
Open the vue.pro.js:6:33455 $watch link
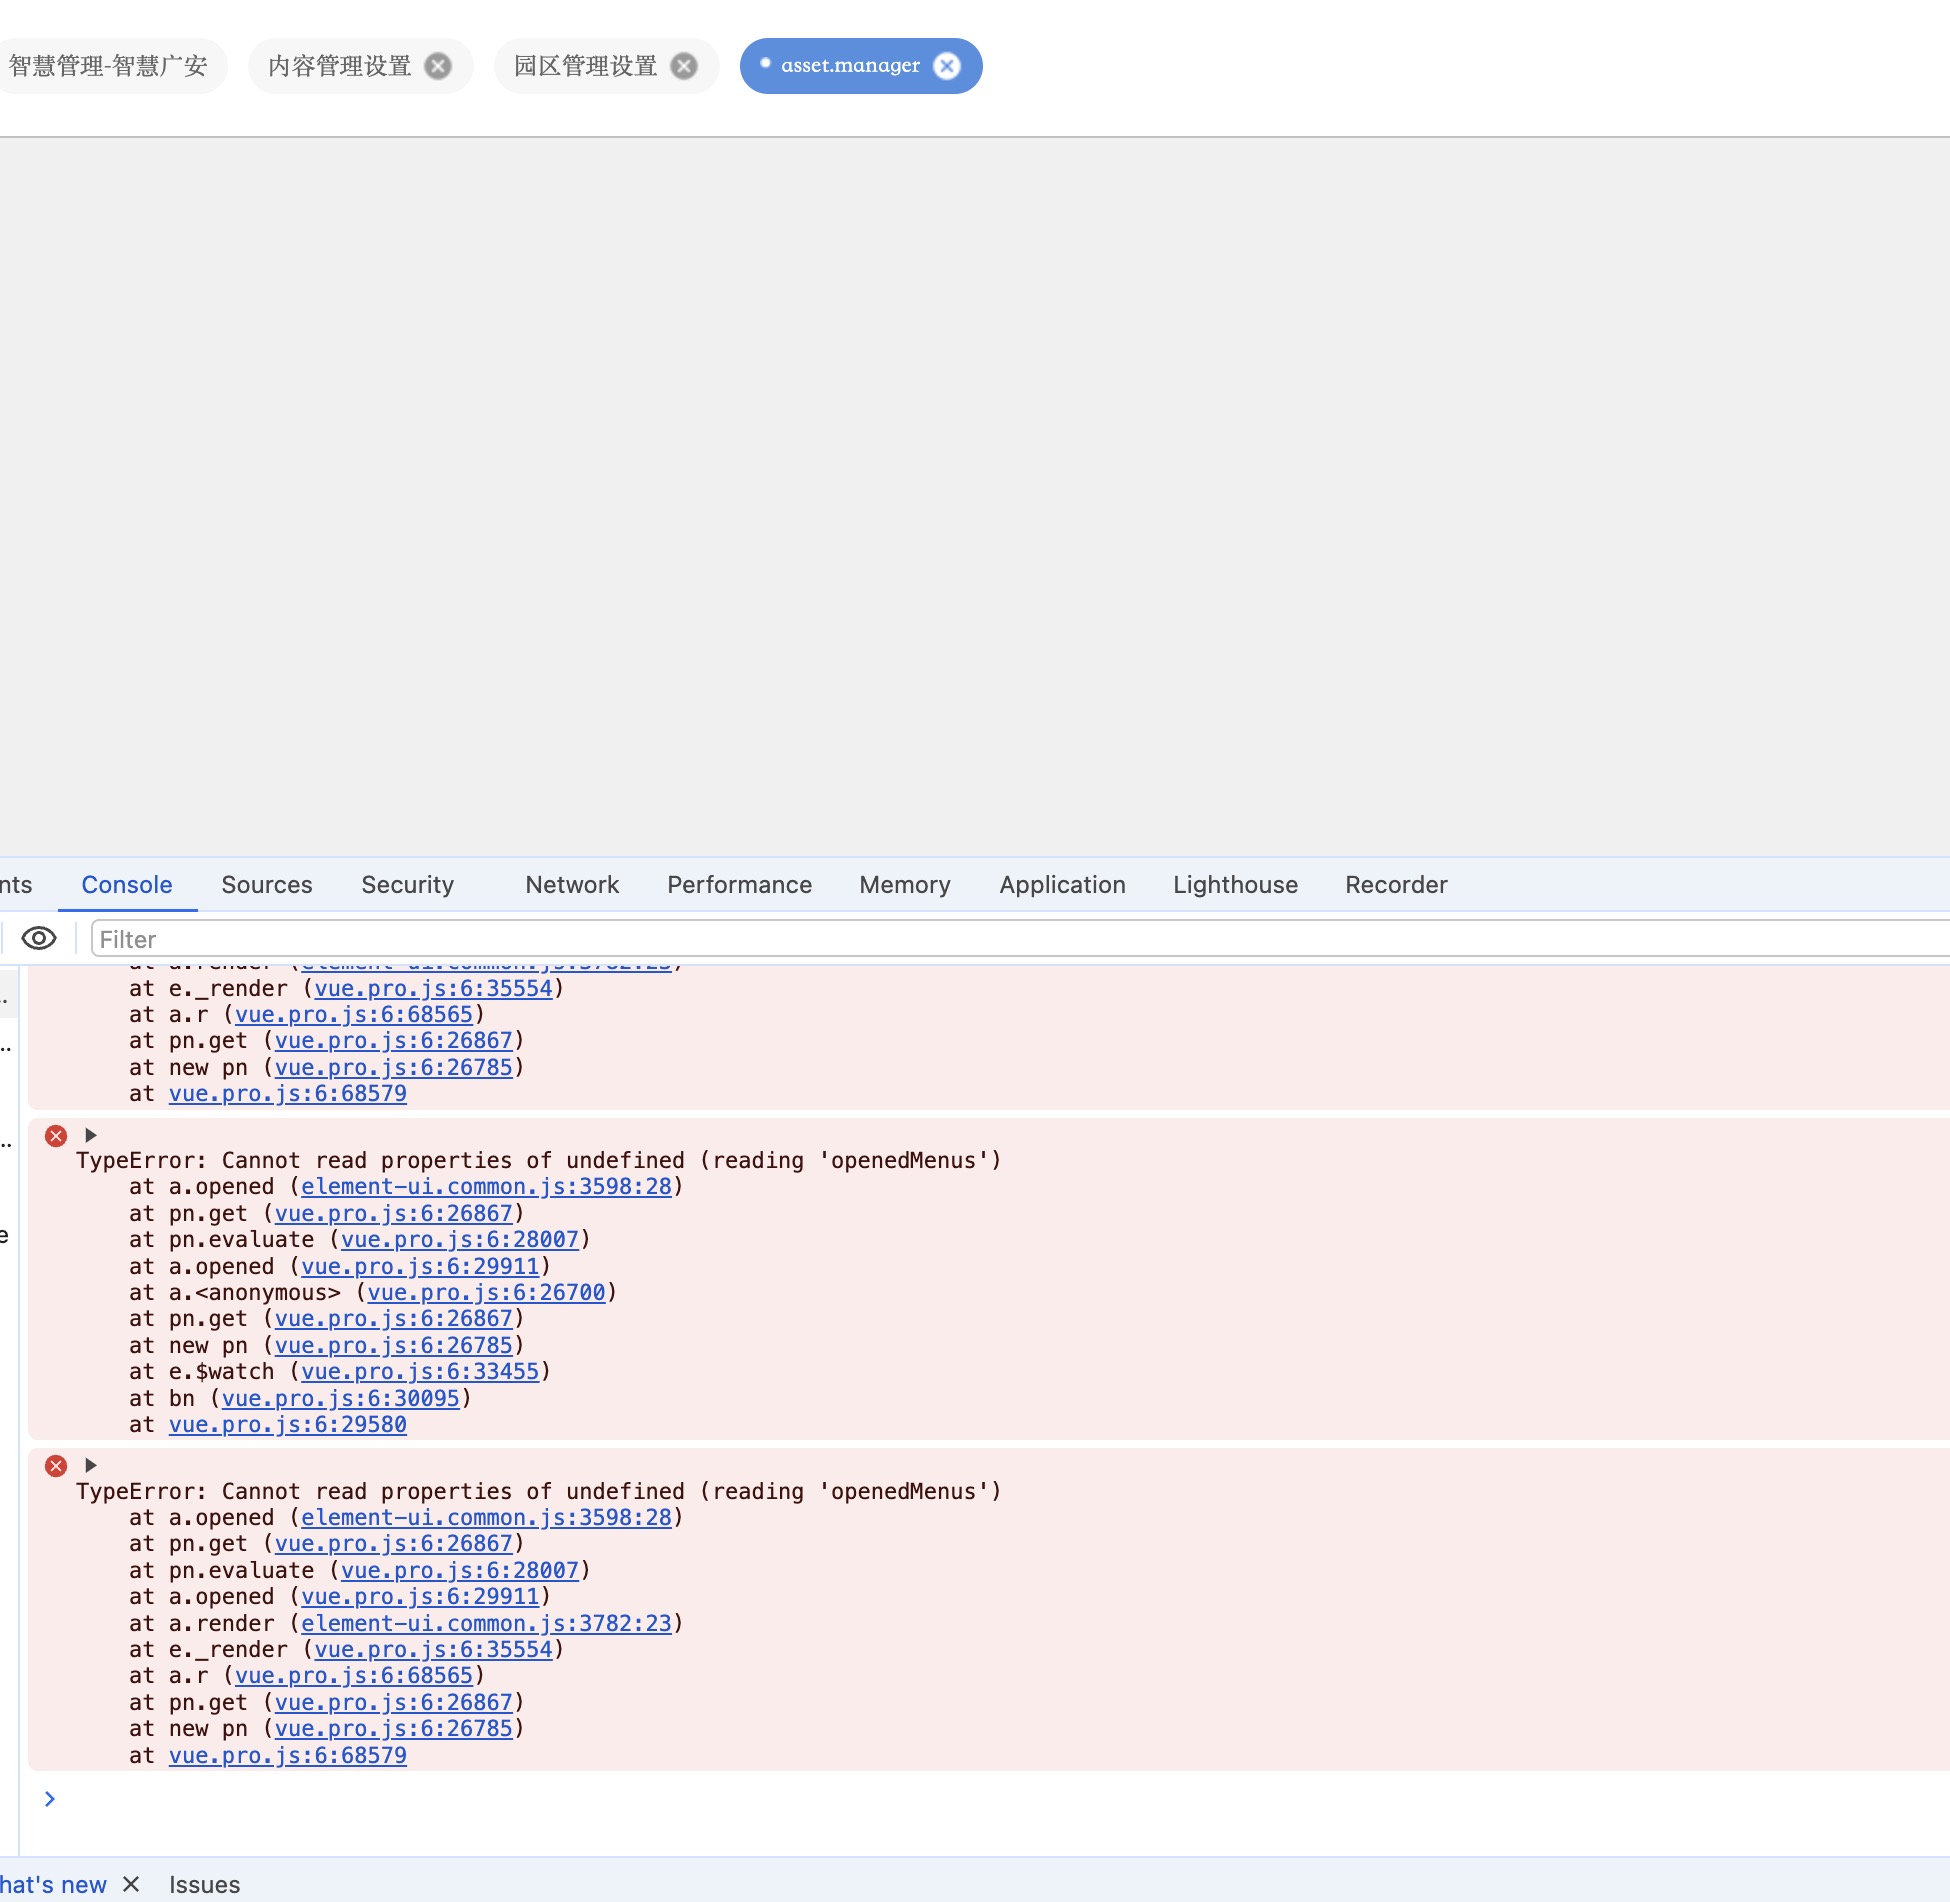coord(420,1371)
